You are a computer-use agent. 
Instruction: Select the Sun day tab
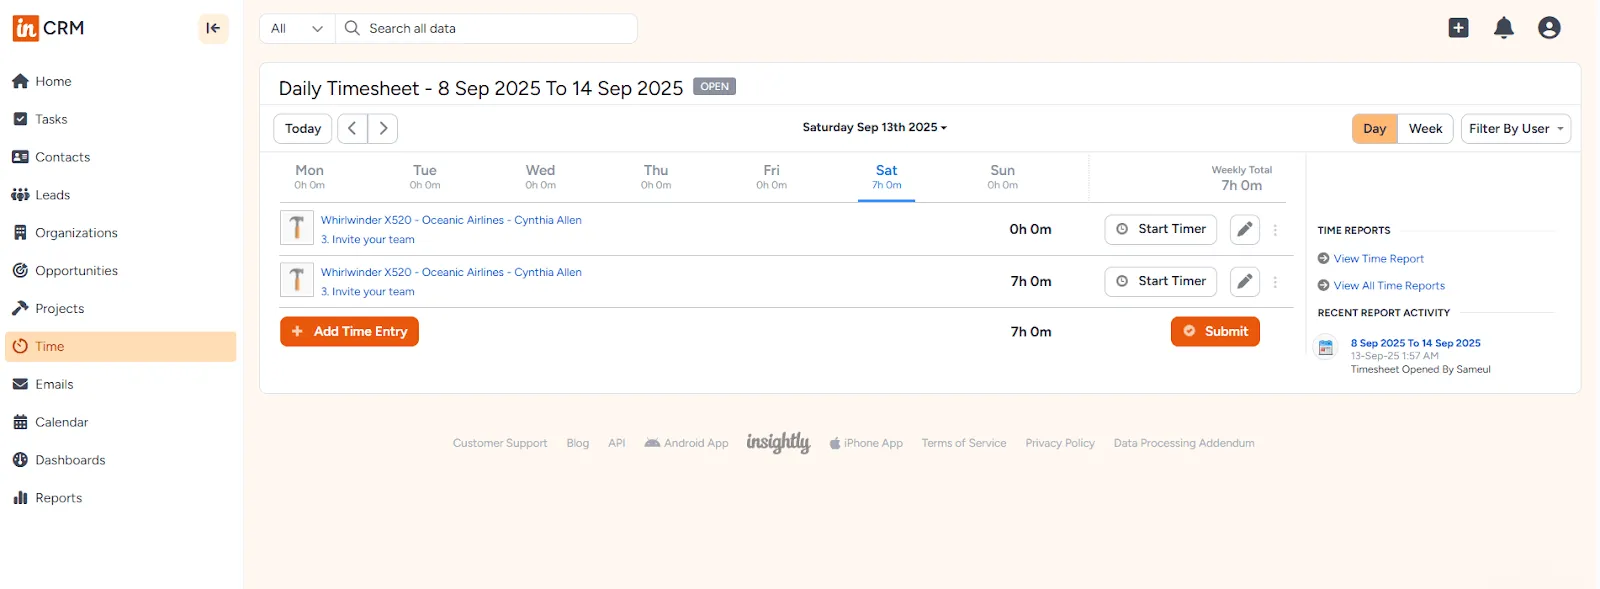(x=1002, y=177)
